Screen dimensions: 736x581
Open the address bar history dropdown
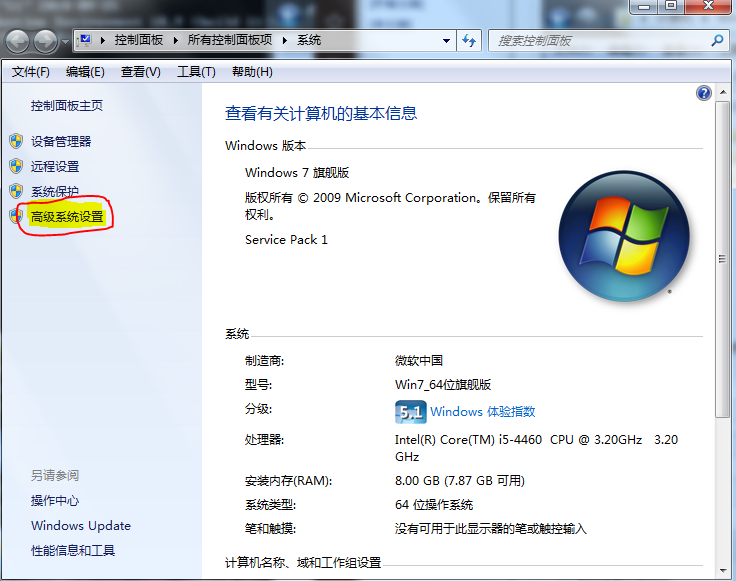click(446, 41)
